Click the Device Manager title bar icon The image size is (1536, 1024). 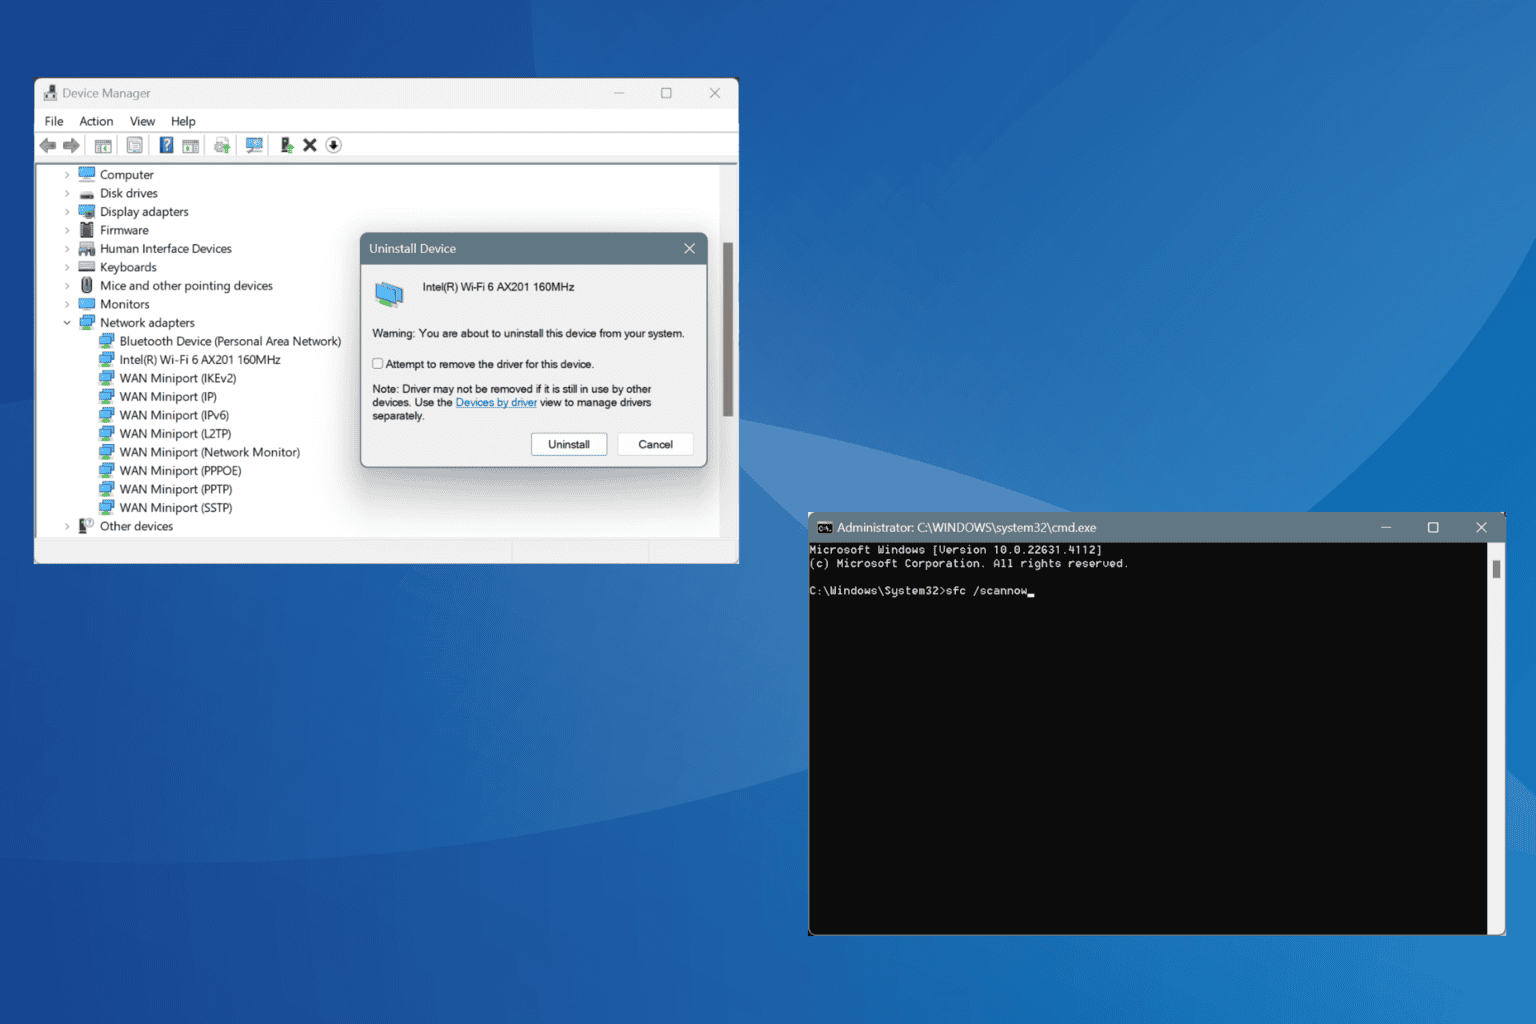point(50,93)
